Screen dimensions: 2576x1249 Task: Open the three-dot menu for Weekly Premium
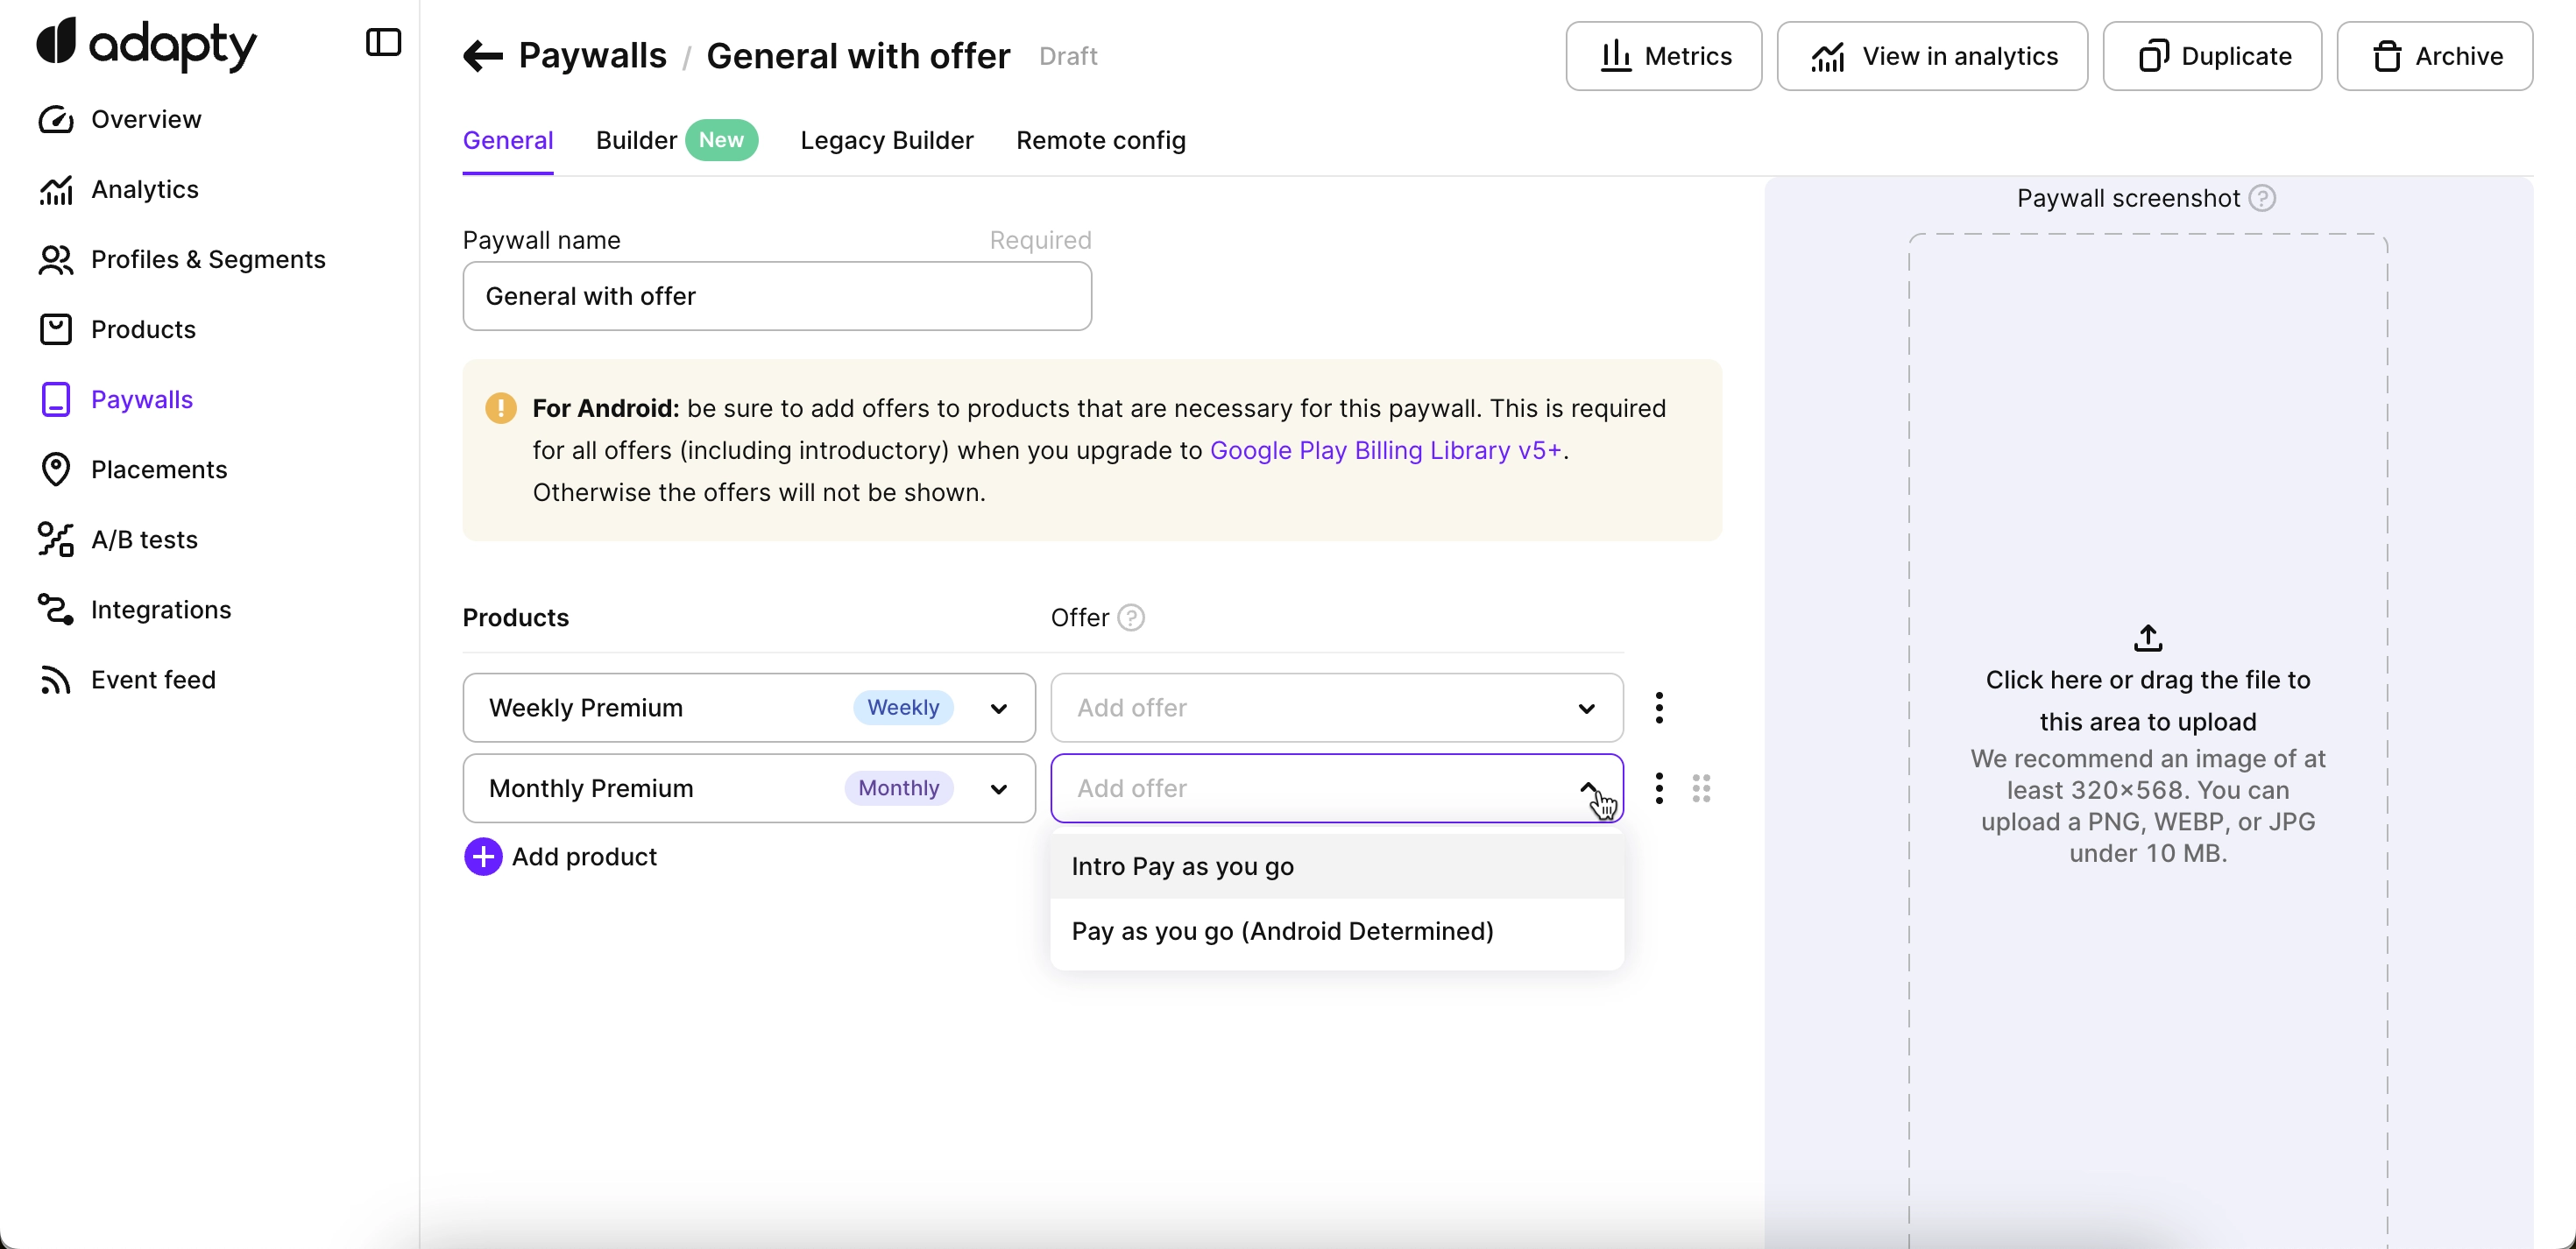(1659, 708)
